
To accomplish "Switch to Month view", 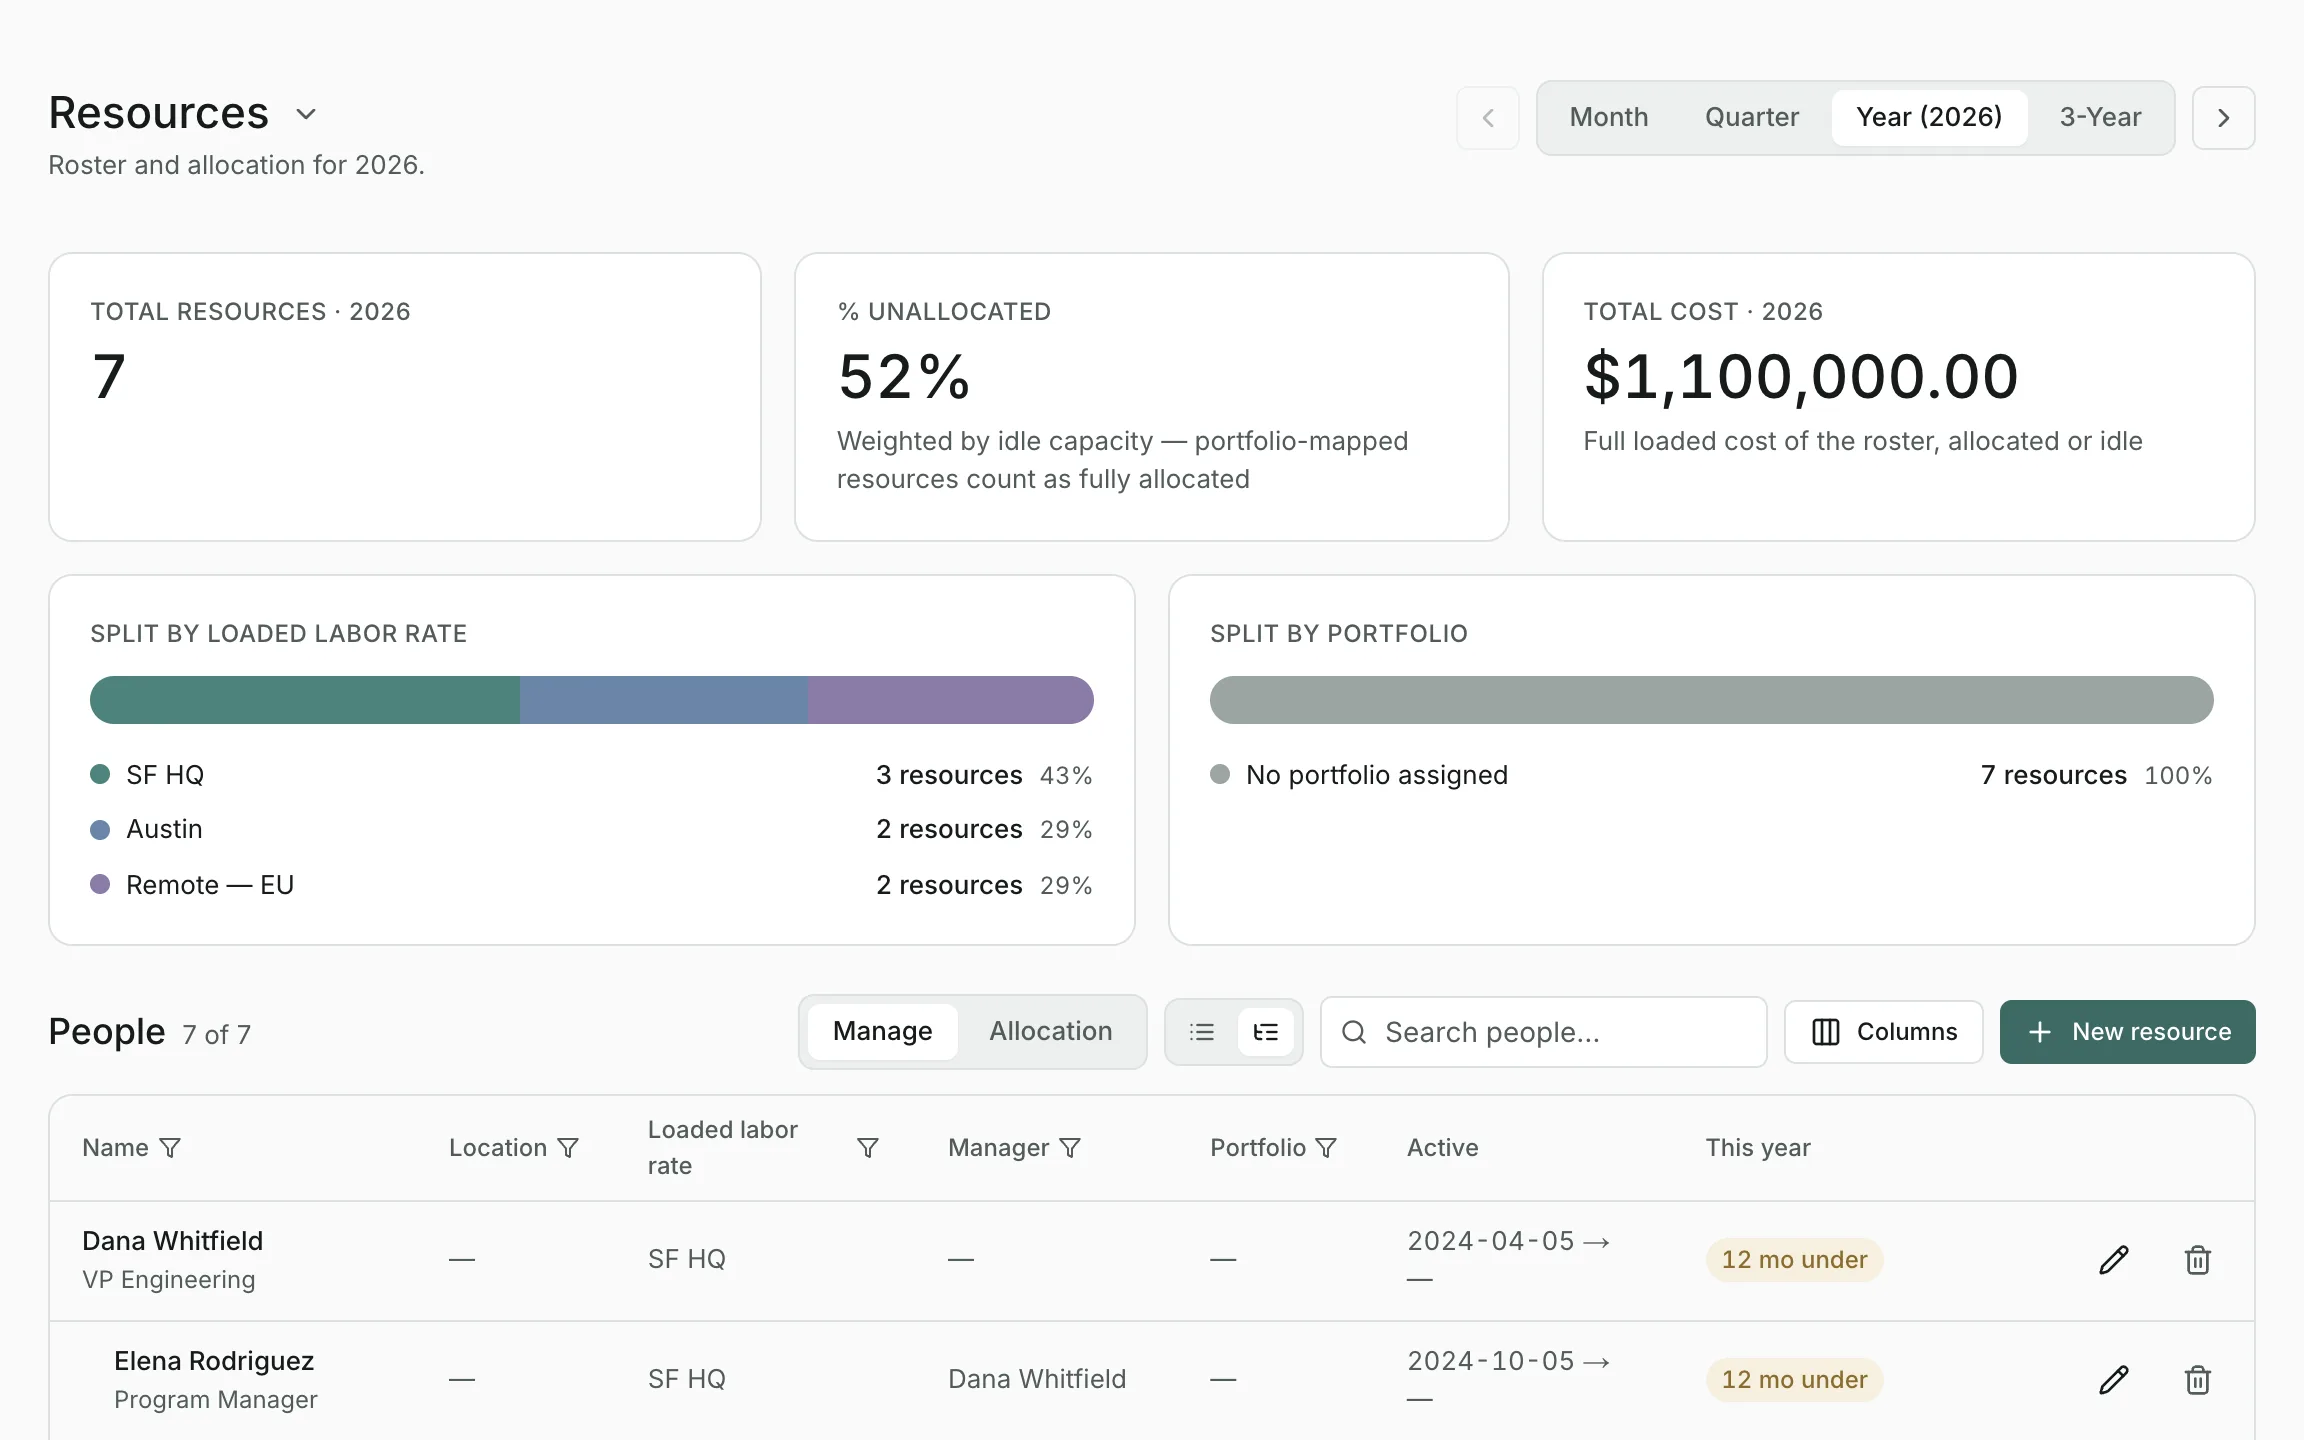I will click(x=1608, y=117).
